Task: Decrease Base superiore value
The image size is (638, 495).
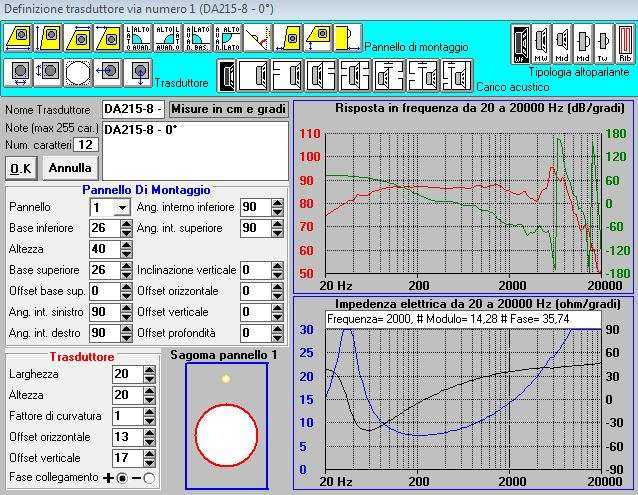Action: tap(126, 275)
